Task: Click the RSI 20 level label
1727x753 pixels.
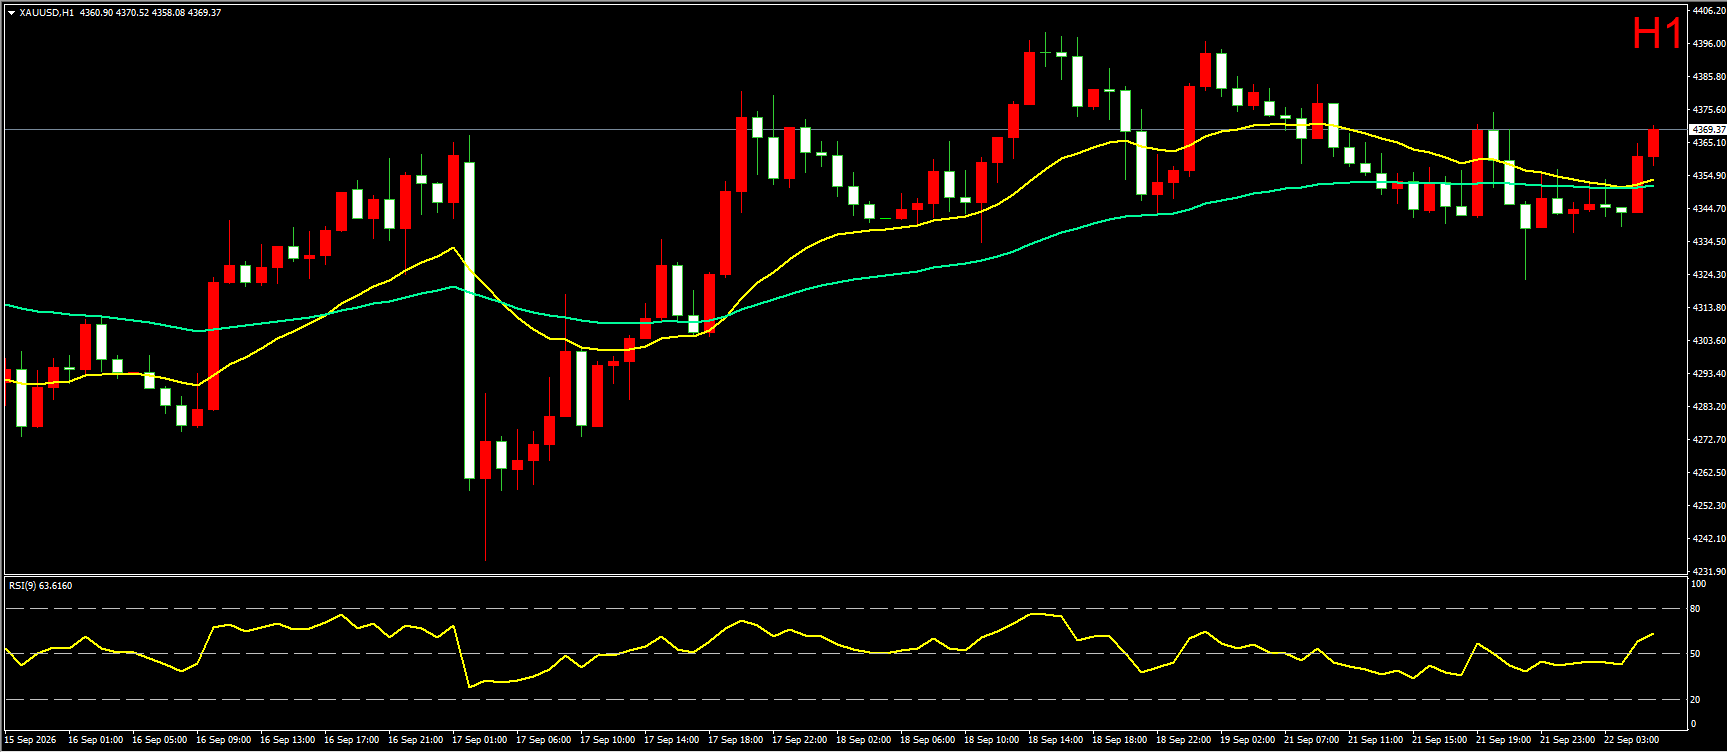Action: point(1695,699)
